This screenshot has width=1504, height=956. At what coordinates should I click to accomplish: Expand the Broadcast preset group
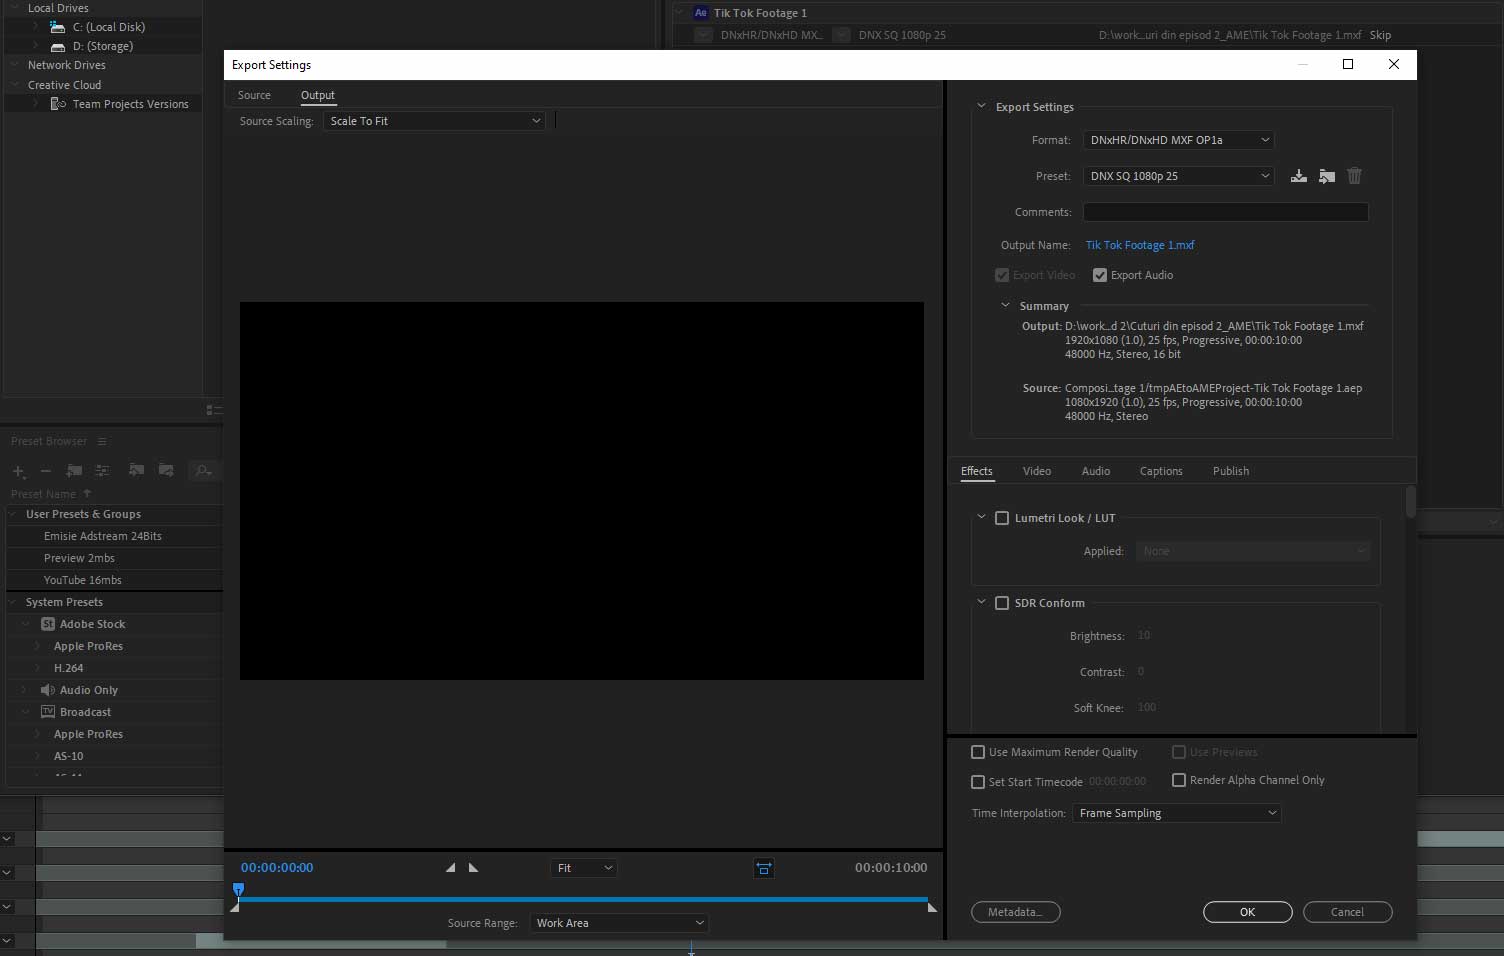point(25,711)
